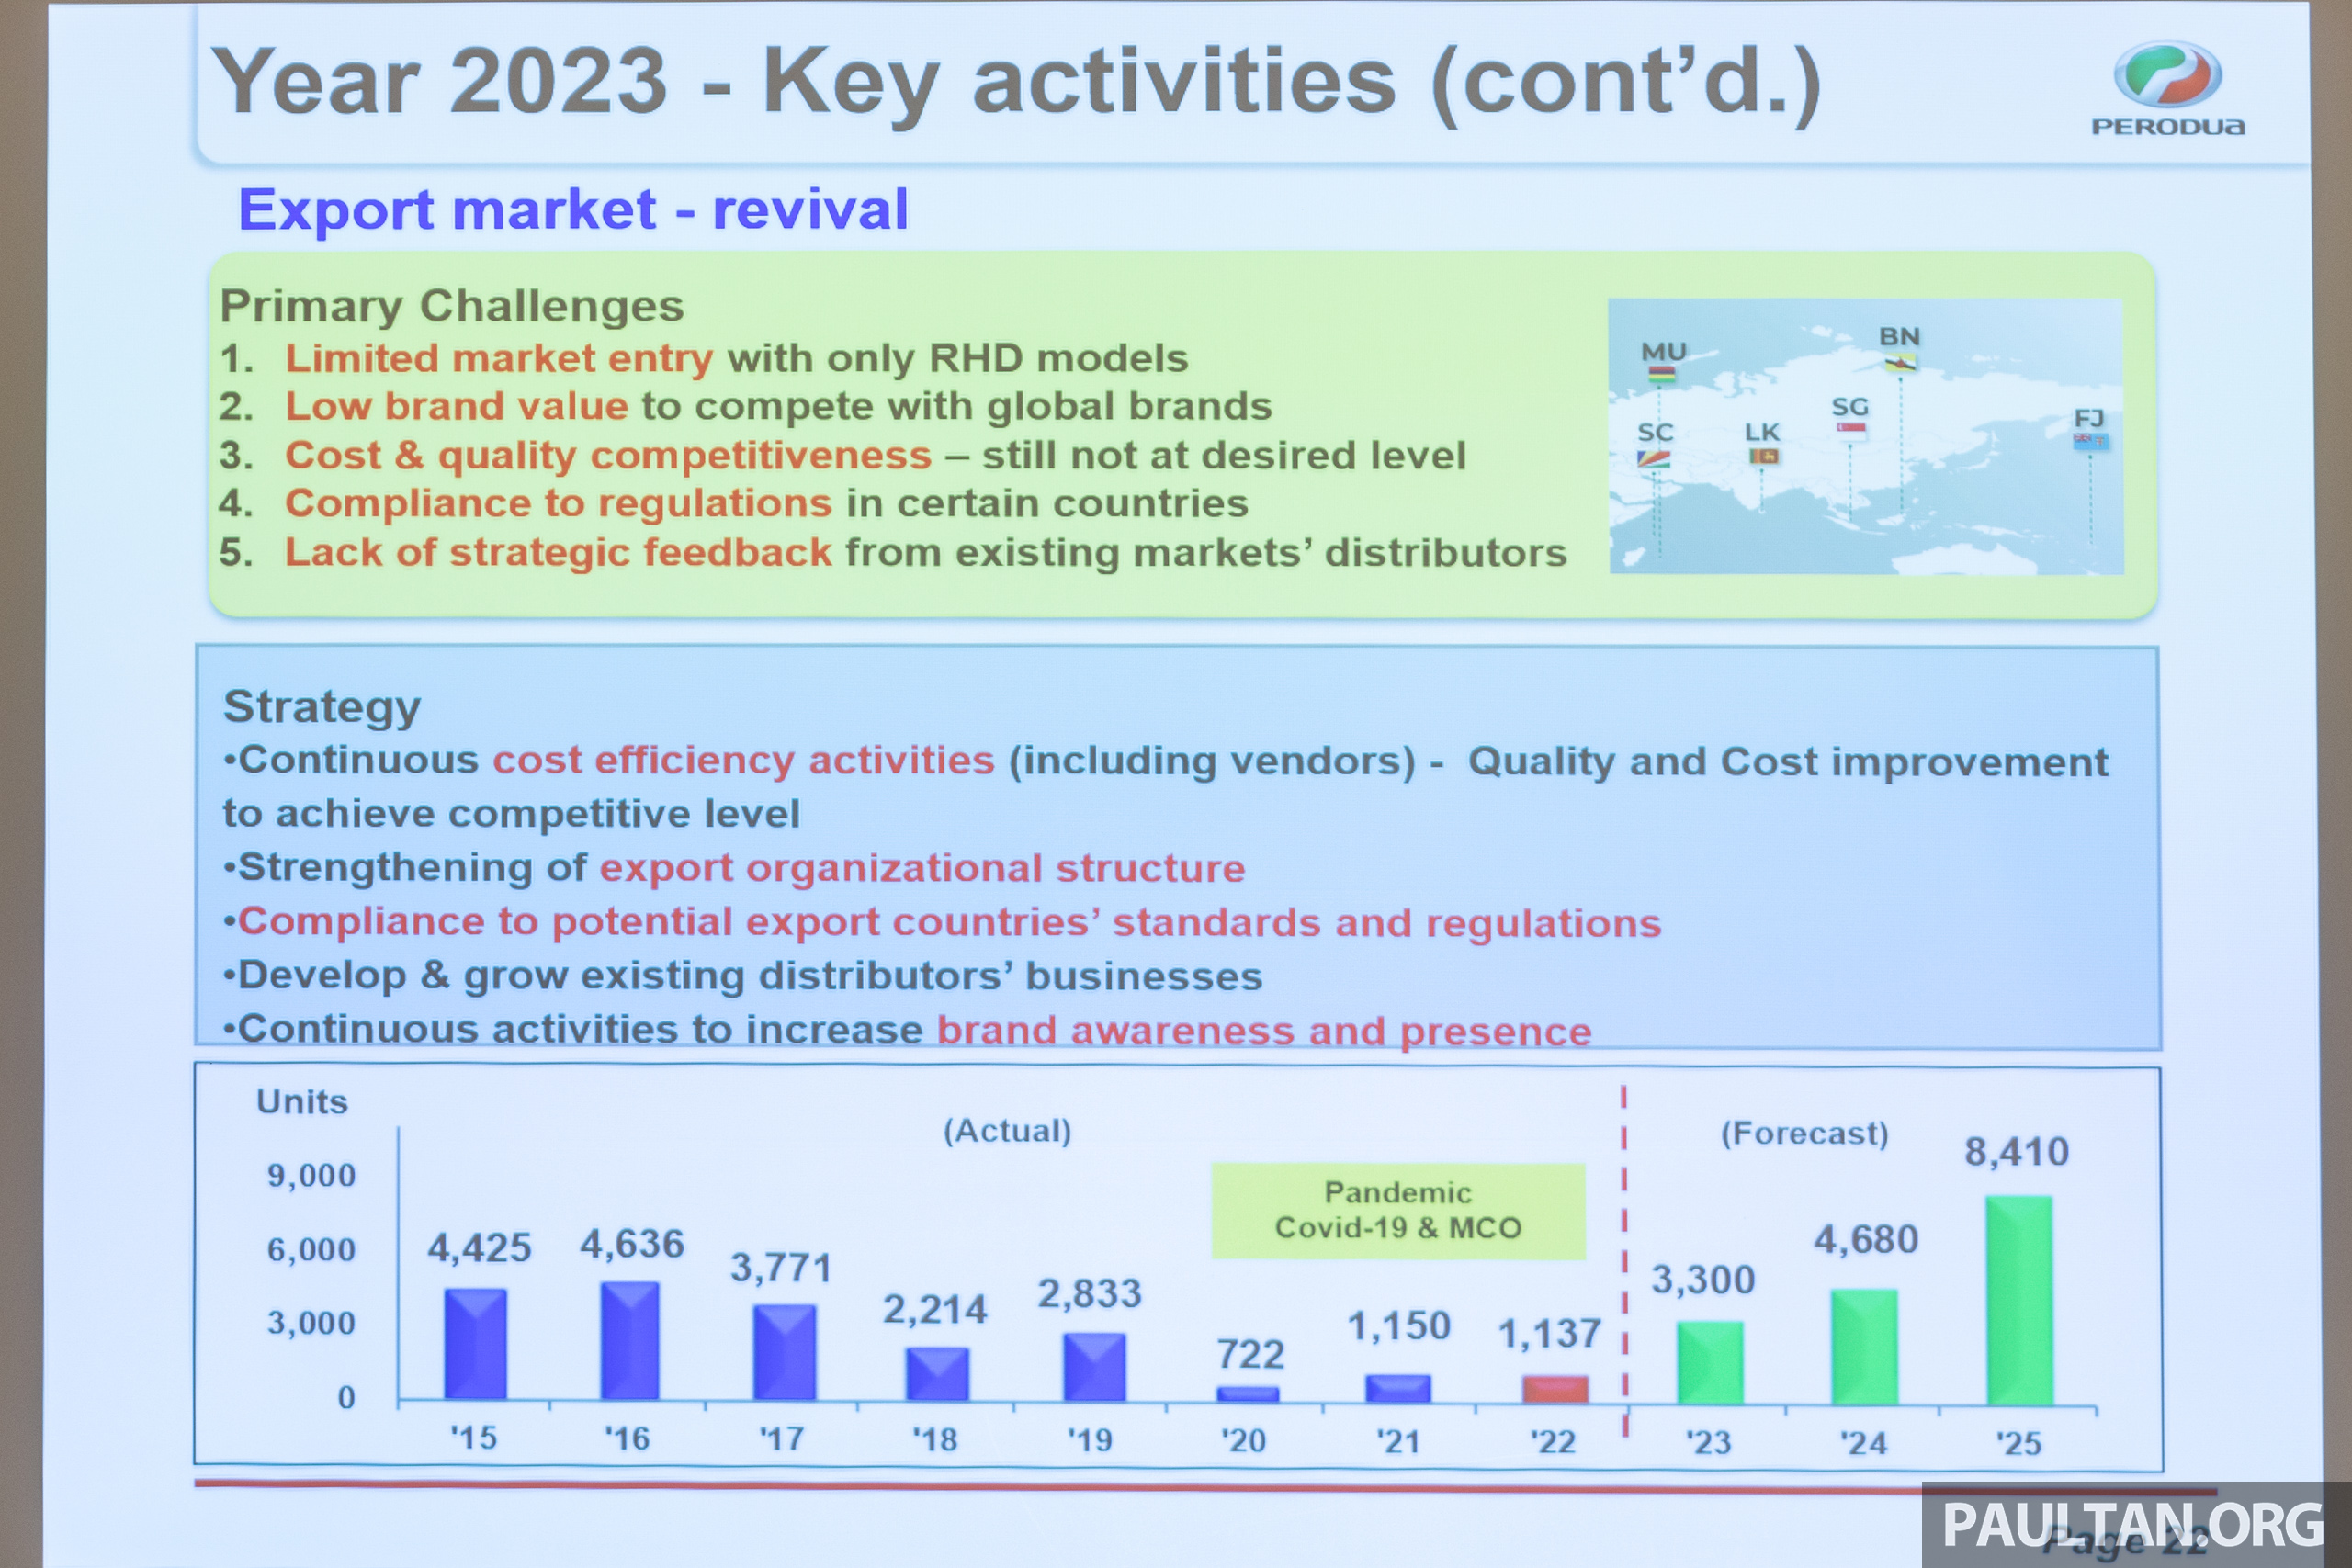Viewport: 2352px width, 1568px height.
Task: Click 'Limited market entry' text
Action: (499, 358)
